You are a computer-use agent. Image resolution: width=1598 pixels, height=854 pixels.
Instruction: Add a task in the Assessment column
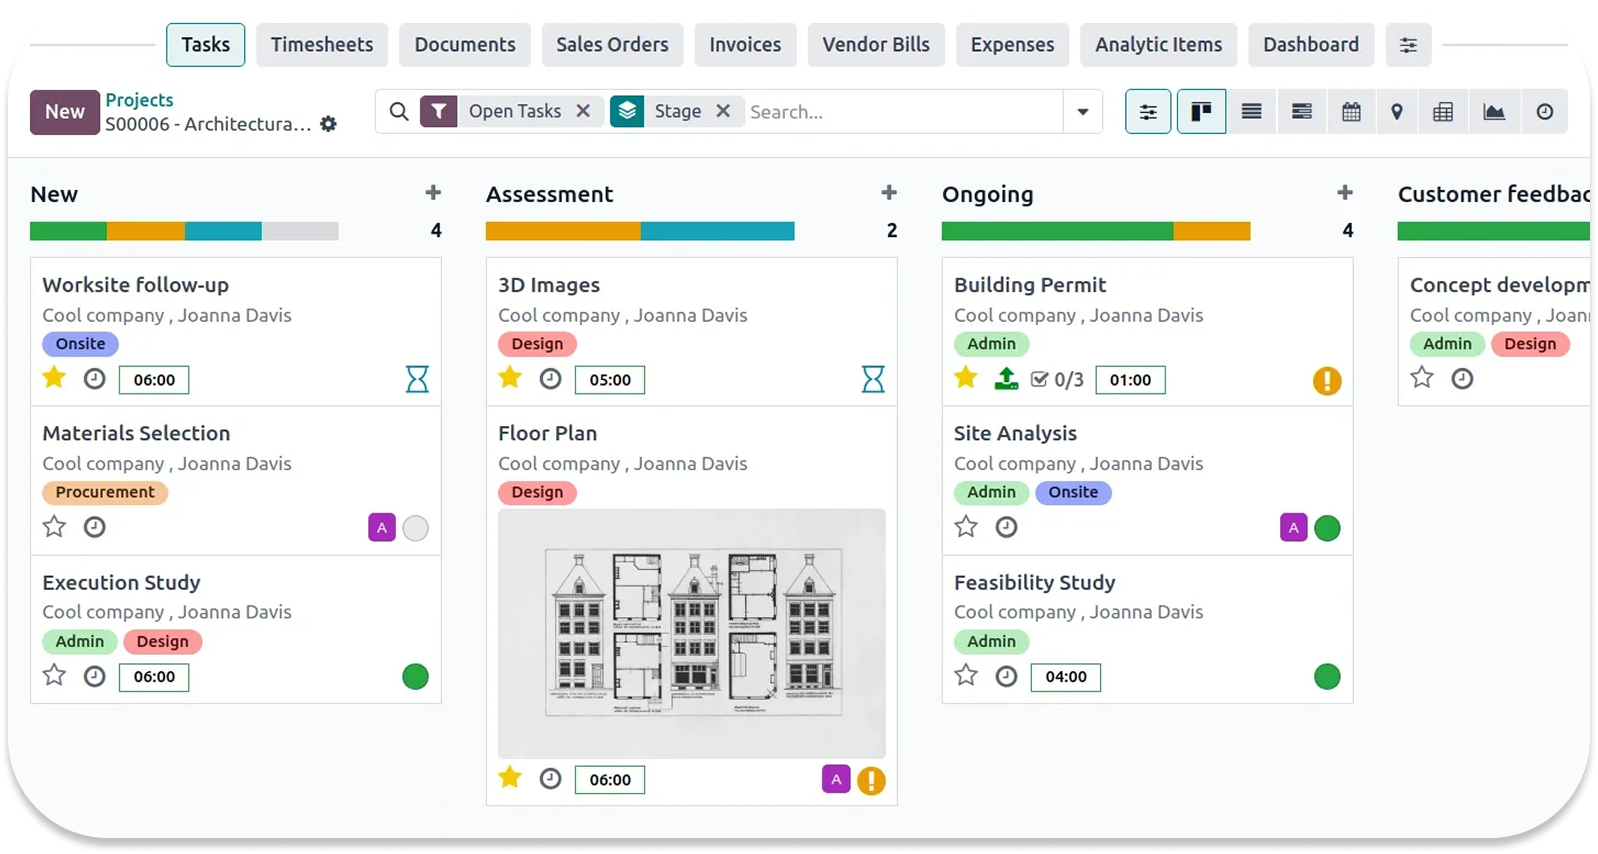pyautogui.click(x=888, y=193)
